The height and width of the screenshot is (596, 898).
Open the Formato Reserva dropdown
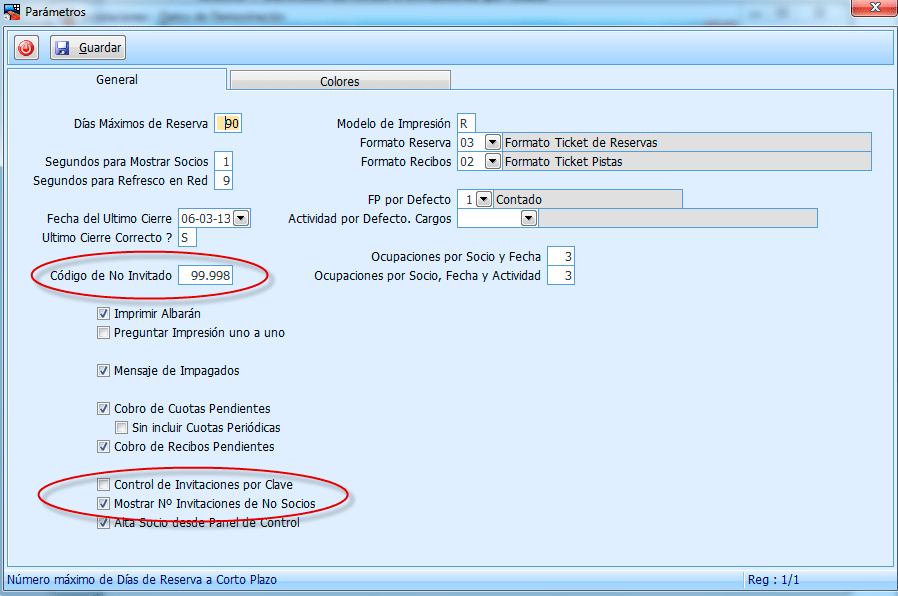492,142
